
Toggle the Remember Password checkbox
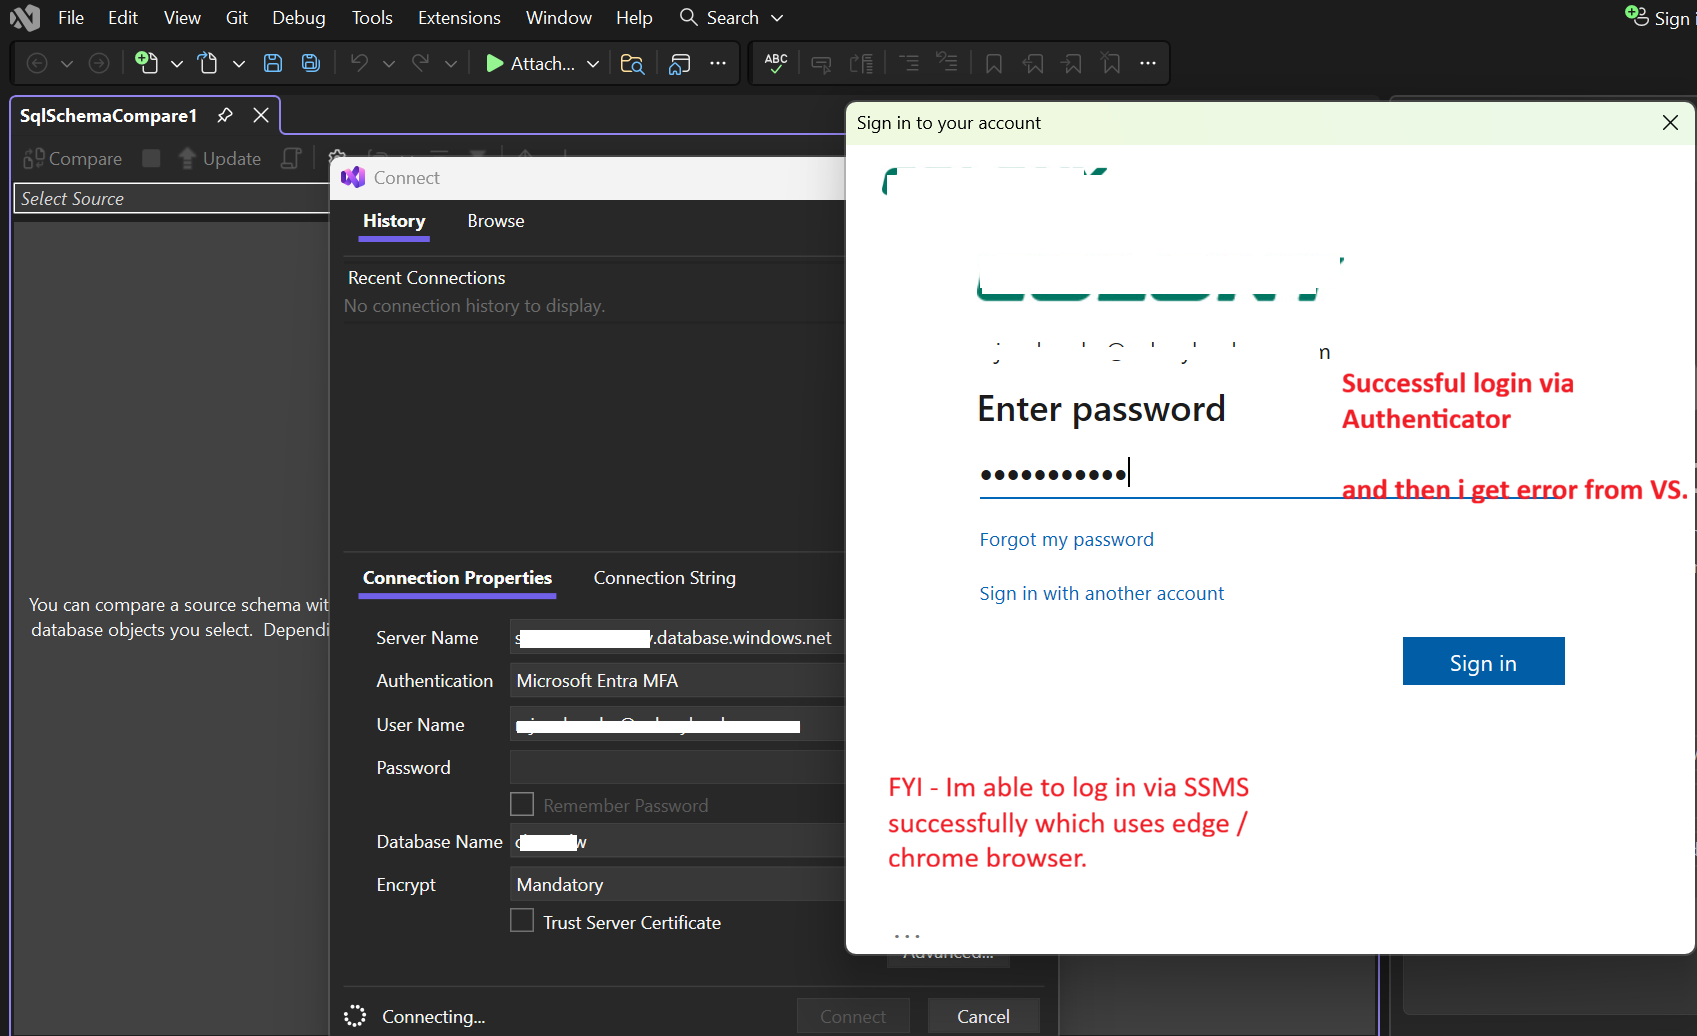522,804
